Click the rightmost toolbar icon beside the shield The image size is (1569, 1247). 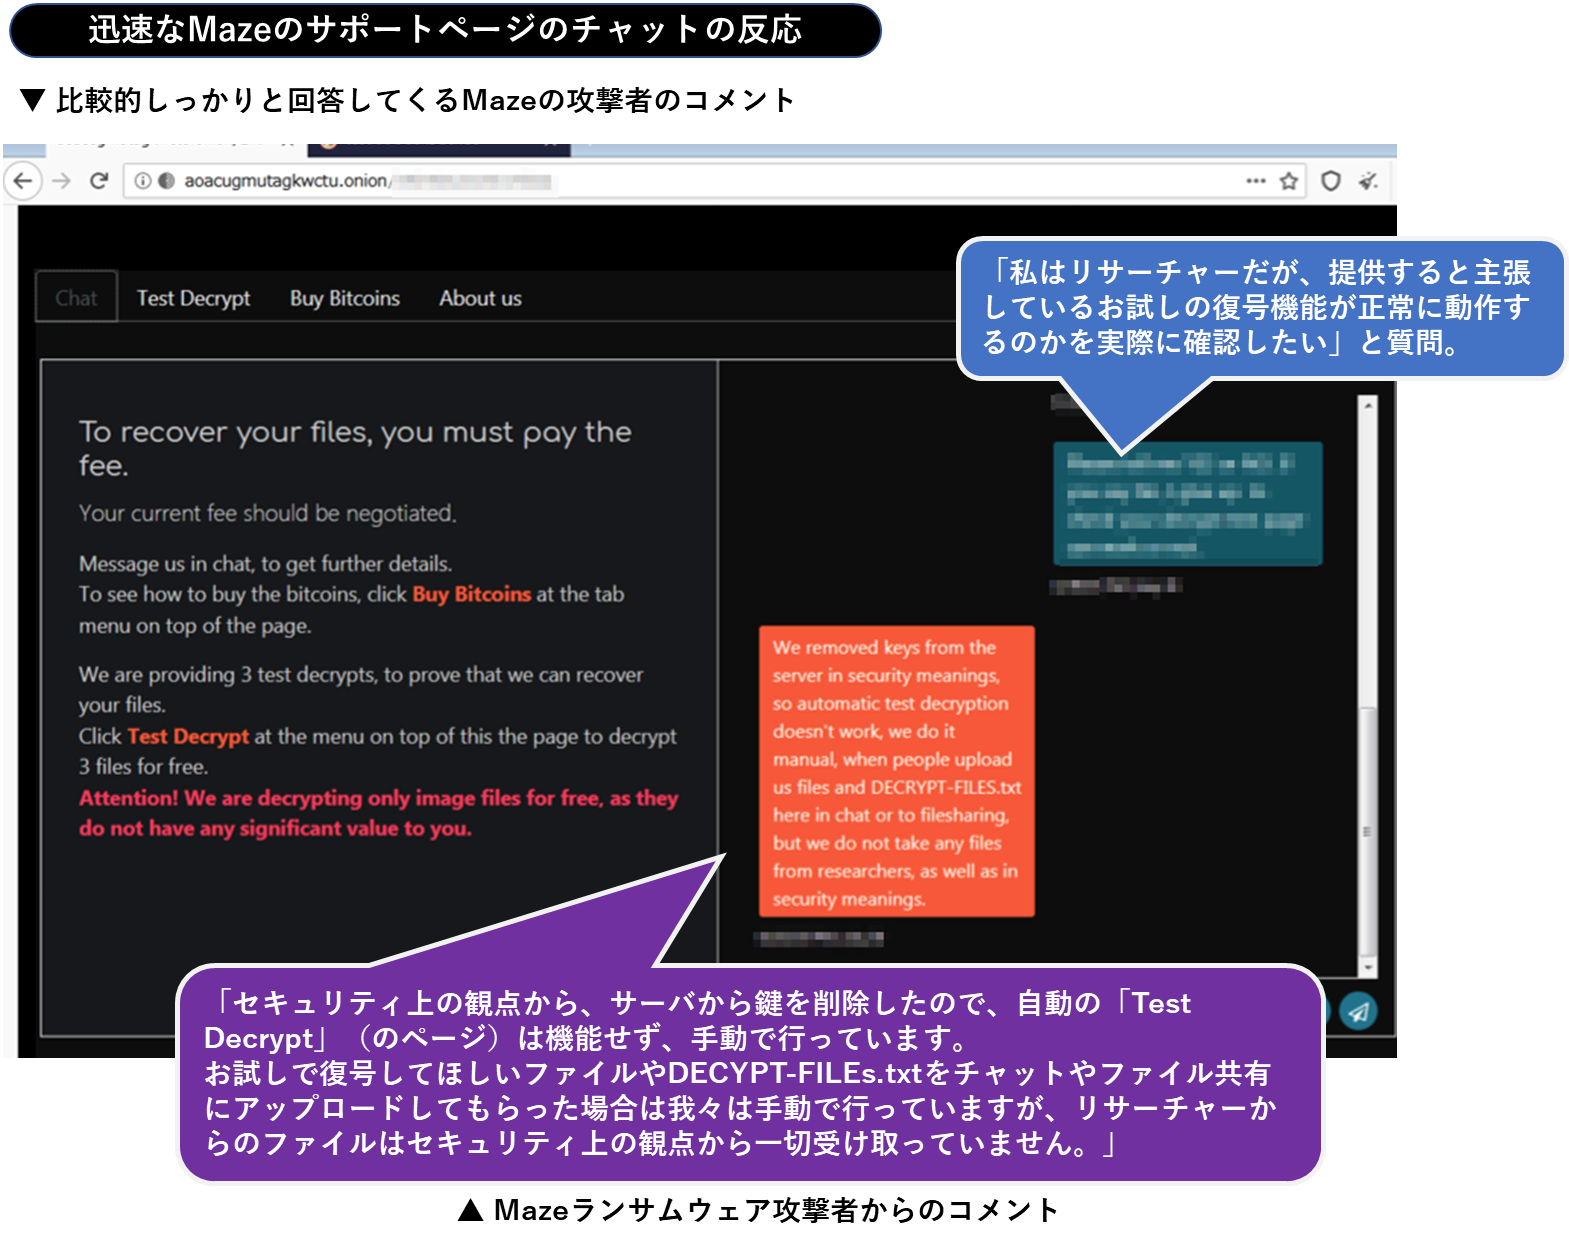(1368, 181)
